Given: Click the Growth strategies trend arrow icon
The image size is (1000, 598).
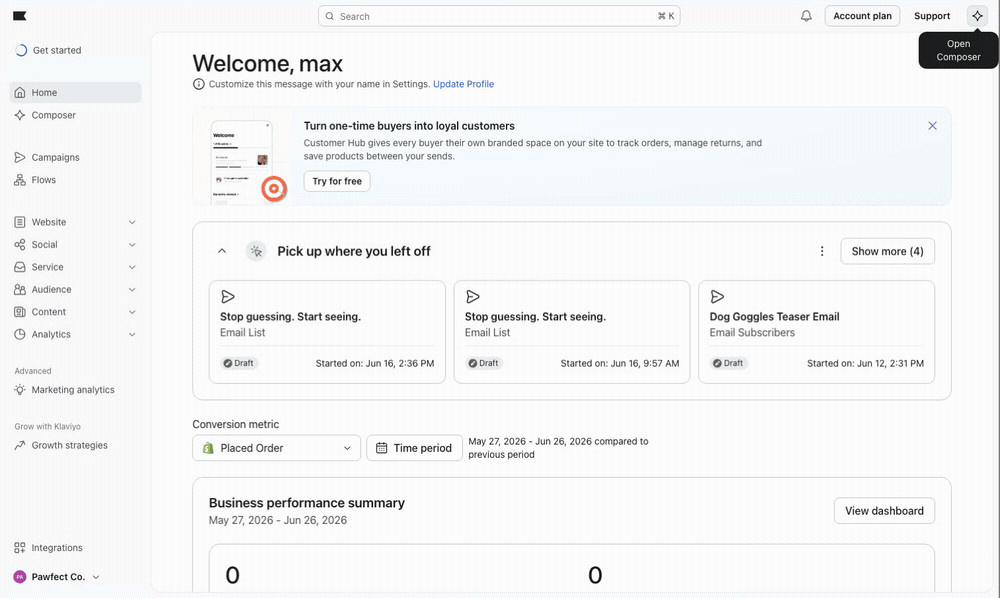Looking at the screenshot, I should click(20, 445).
